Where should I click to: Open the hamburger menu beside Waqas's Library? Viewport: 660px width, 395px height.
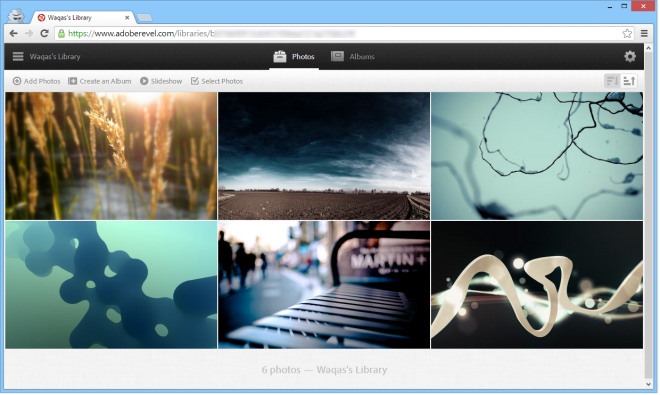pyautogui.click(x=18, y=56)
